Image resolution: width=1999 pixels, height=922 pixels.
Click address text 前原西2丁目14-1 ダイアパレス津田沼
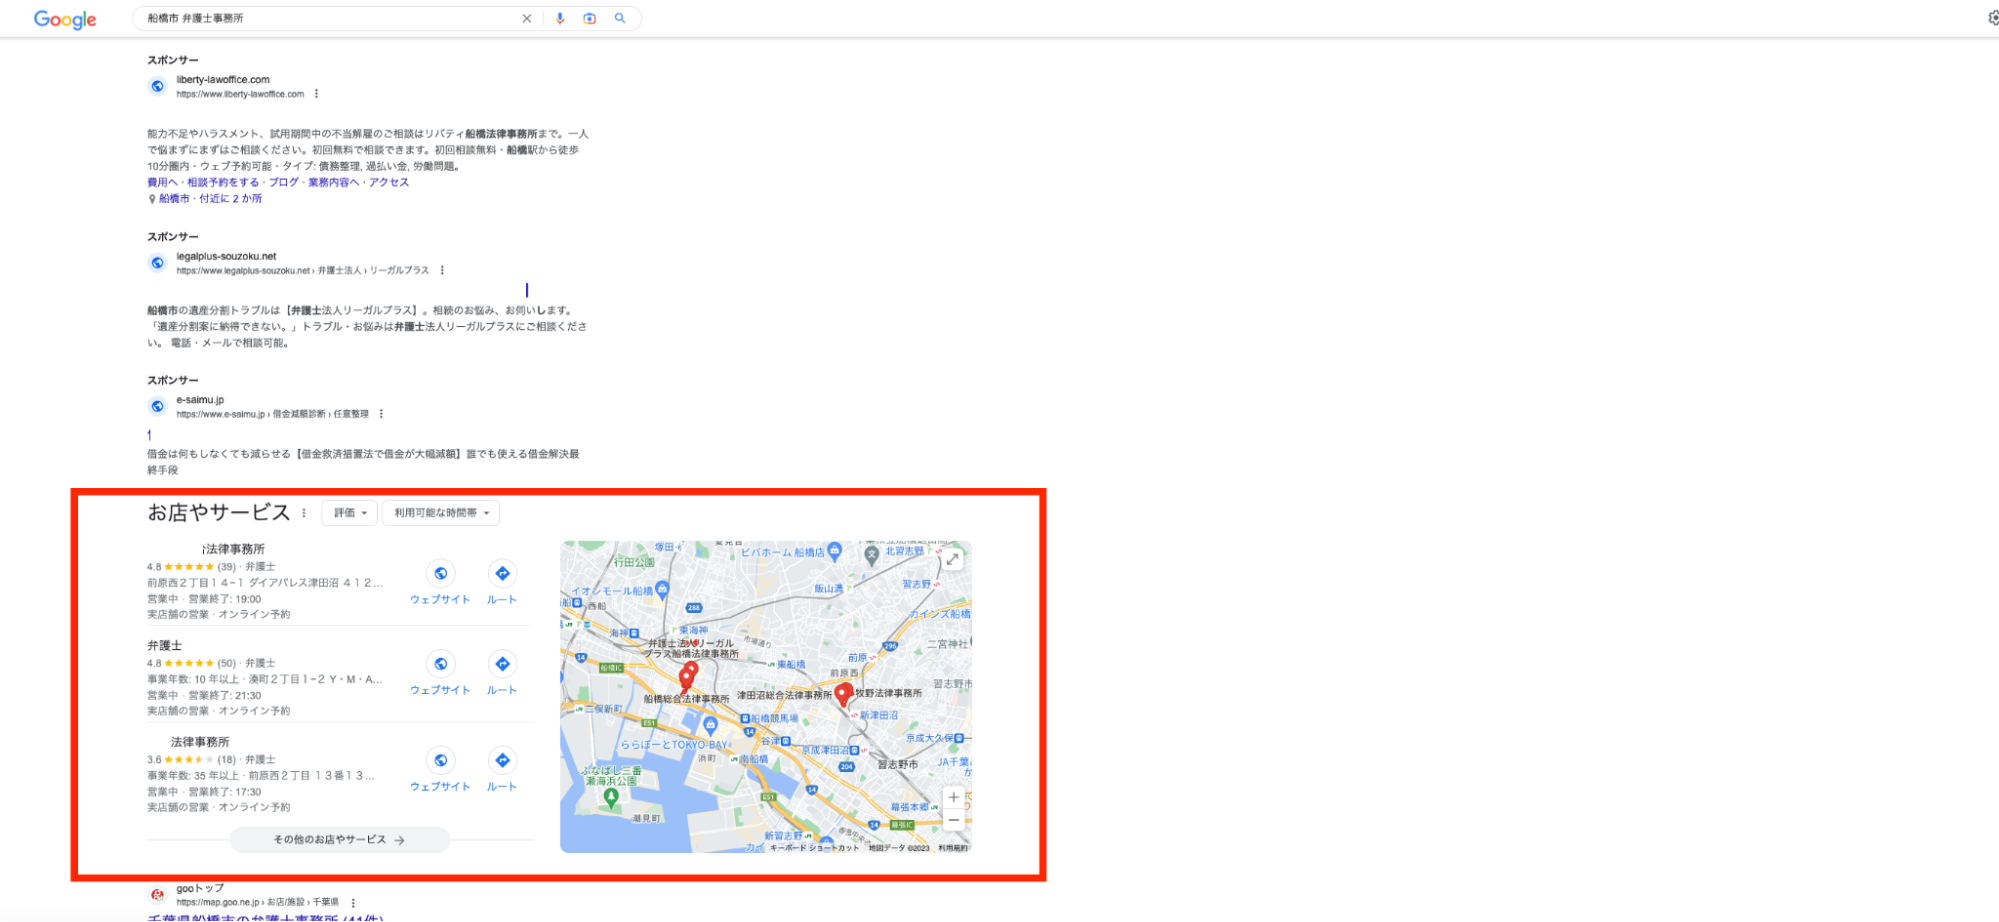(265, 583)
